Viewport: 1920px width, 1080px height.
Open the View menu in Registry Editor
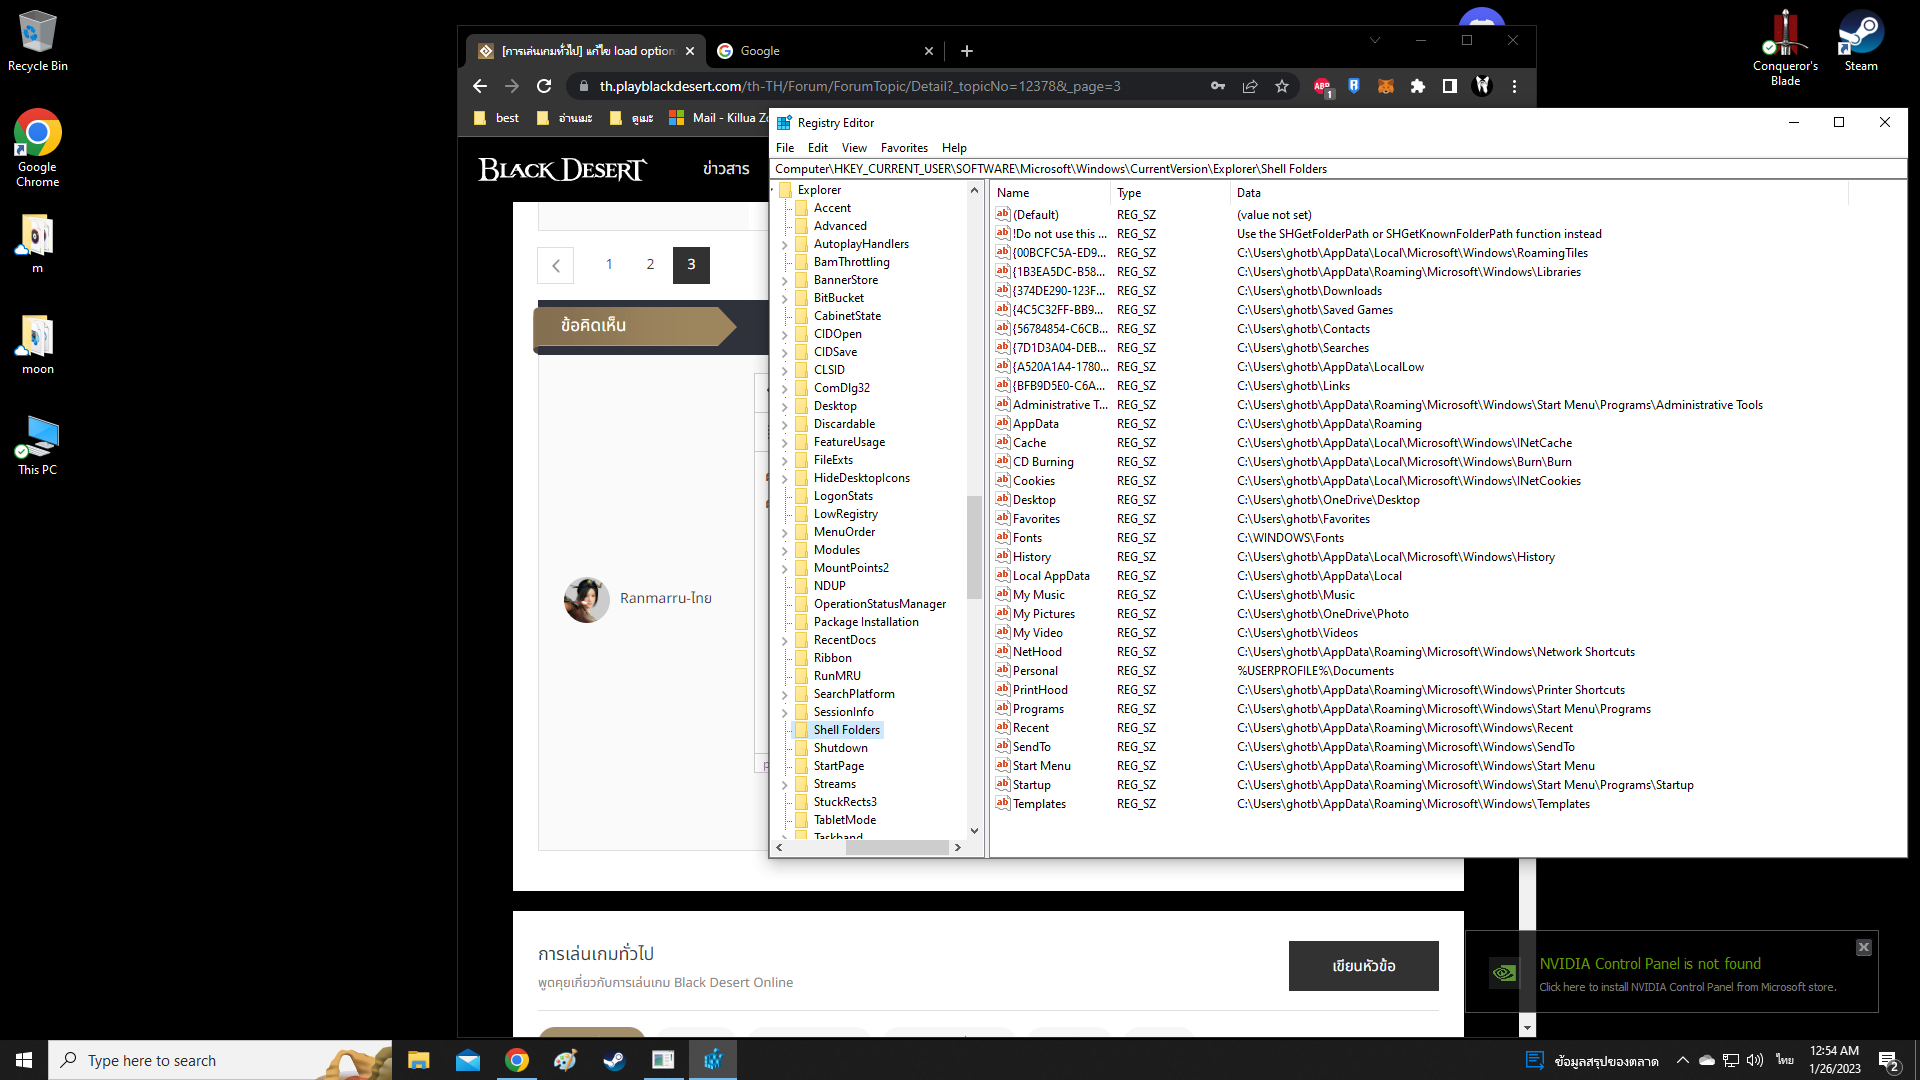[854, 148]
